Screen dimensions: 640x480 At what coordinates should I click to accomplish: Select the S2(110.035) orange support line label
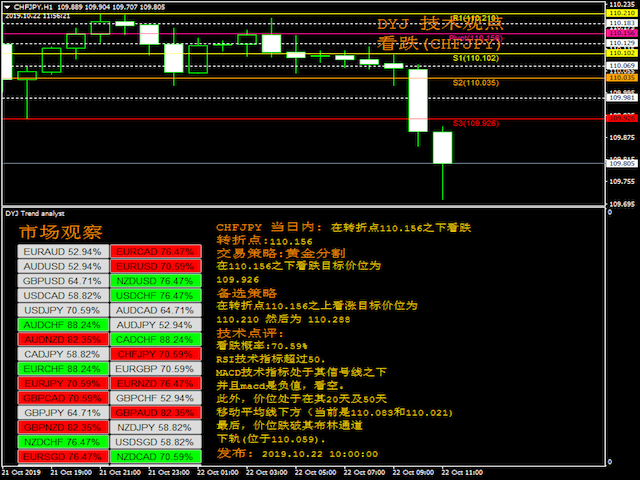tap(476, 83)
